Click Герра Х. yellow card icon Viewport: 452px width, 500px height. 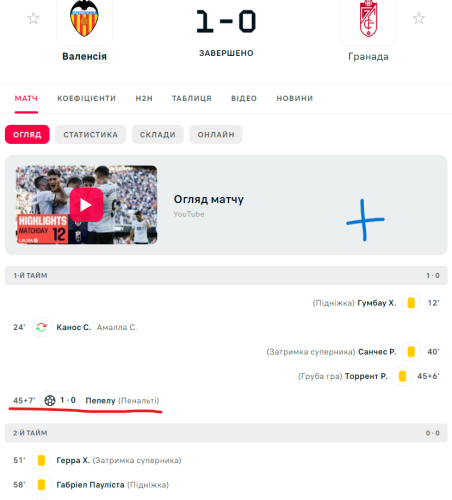point(41,460)
